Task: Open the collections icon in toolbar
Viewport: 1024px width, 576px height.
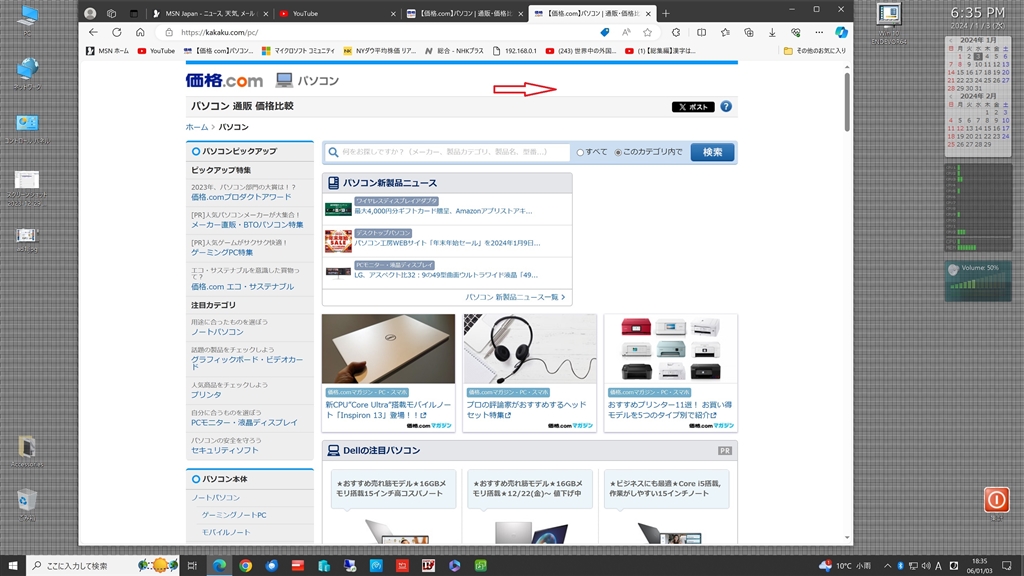Action: pos(748,32)
